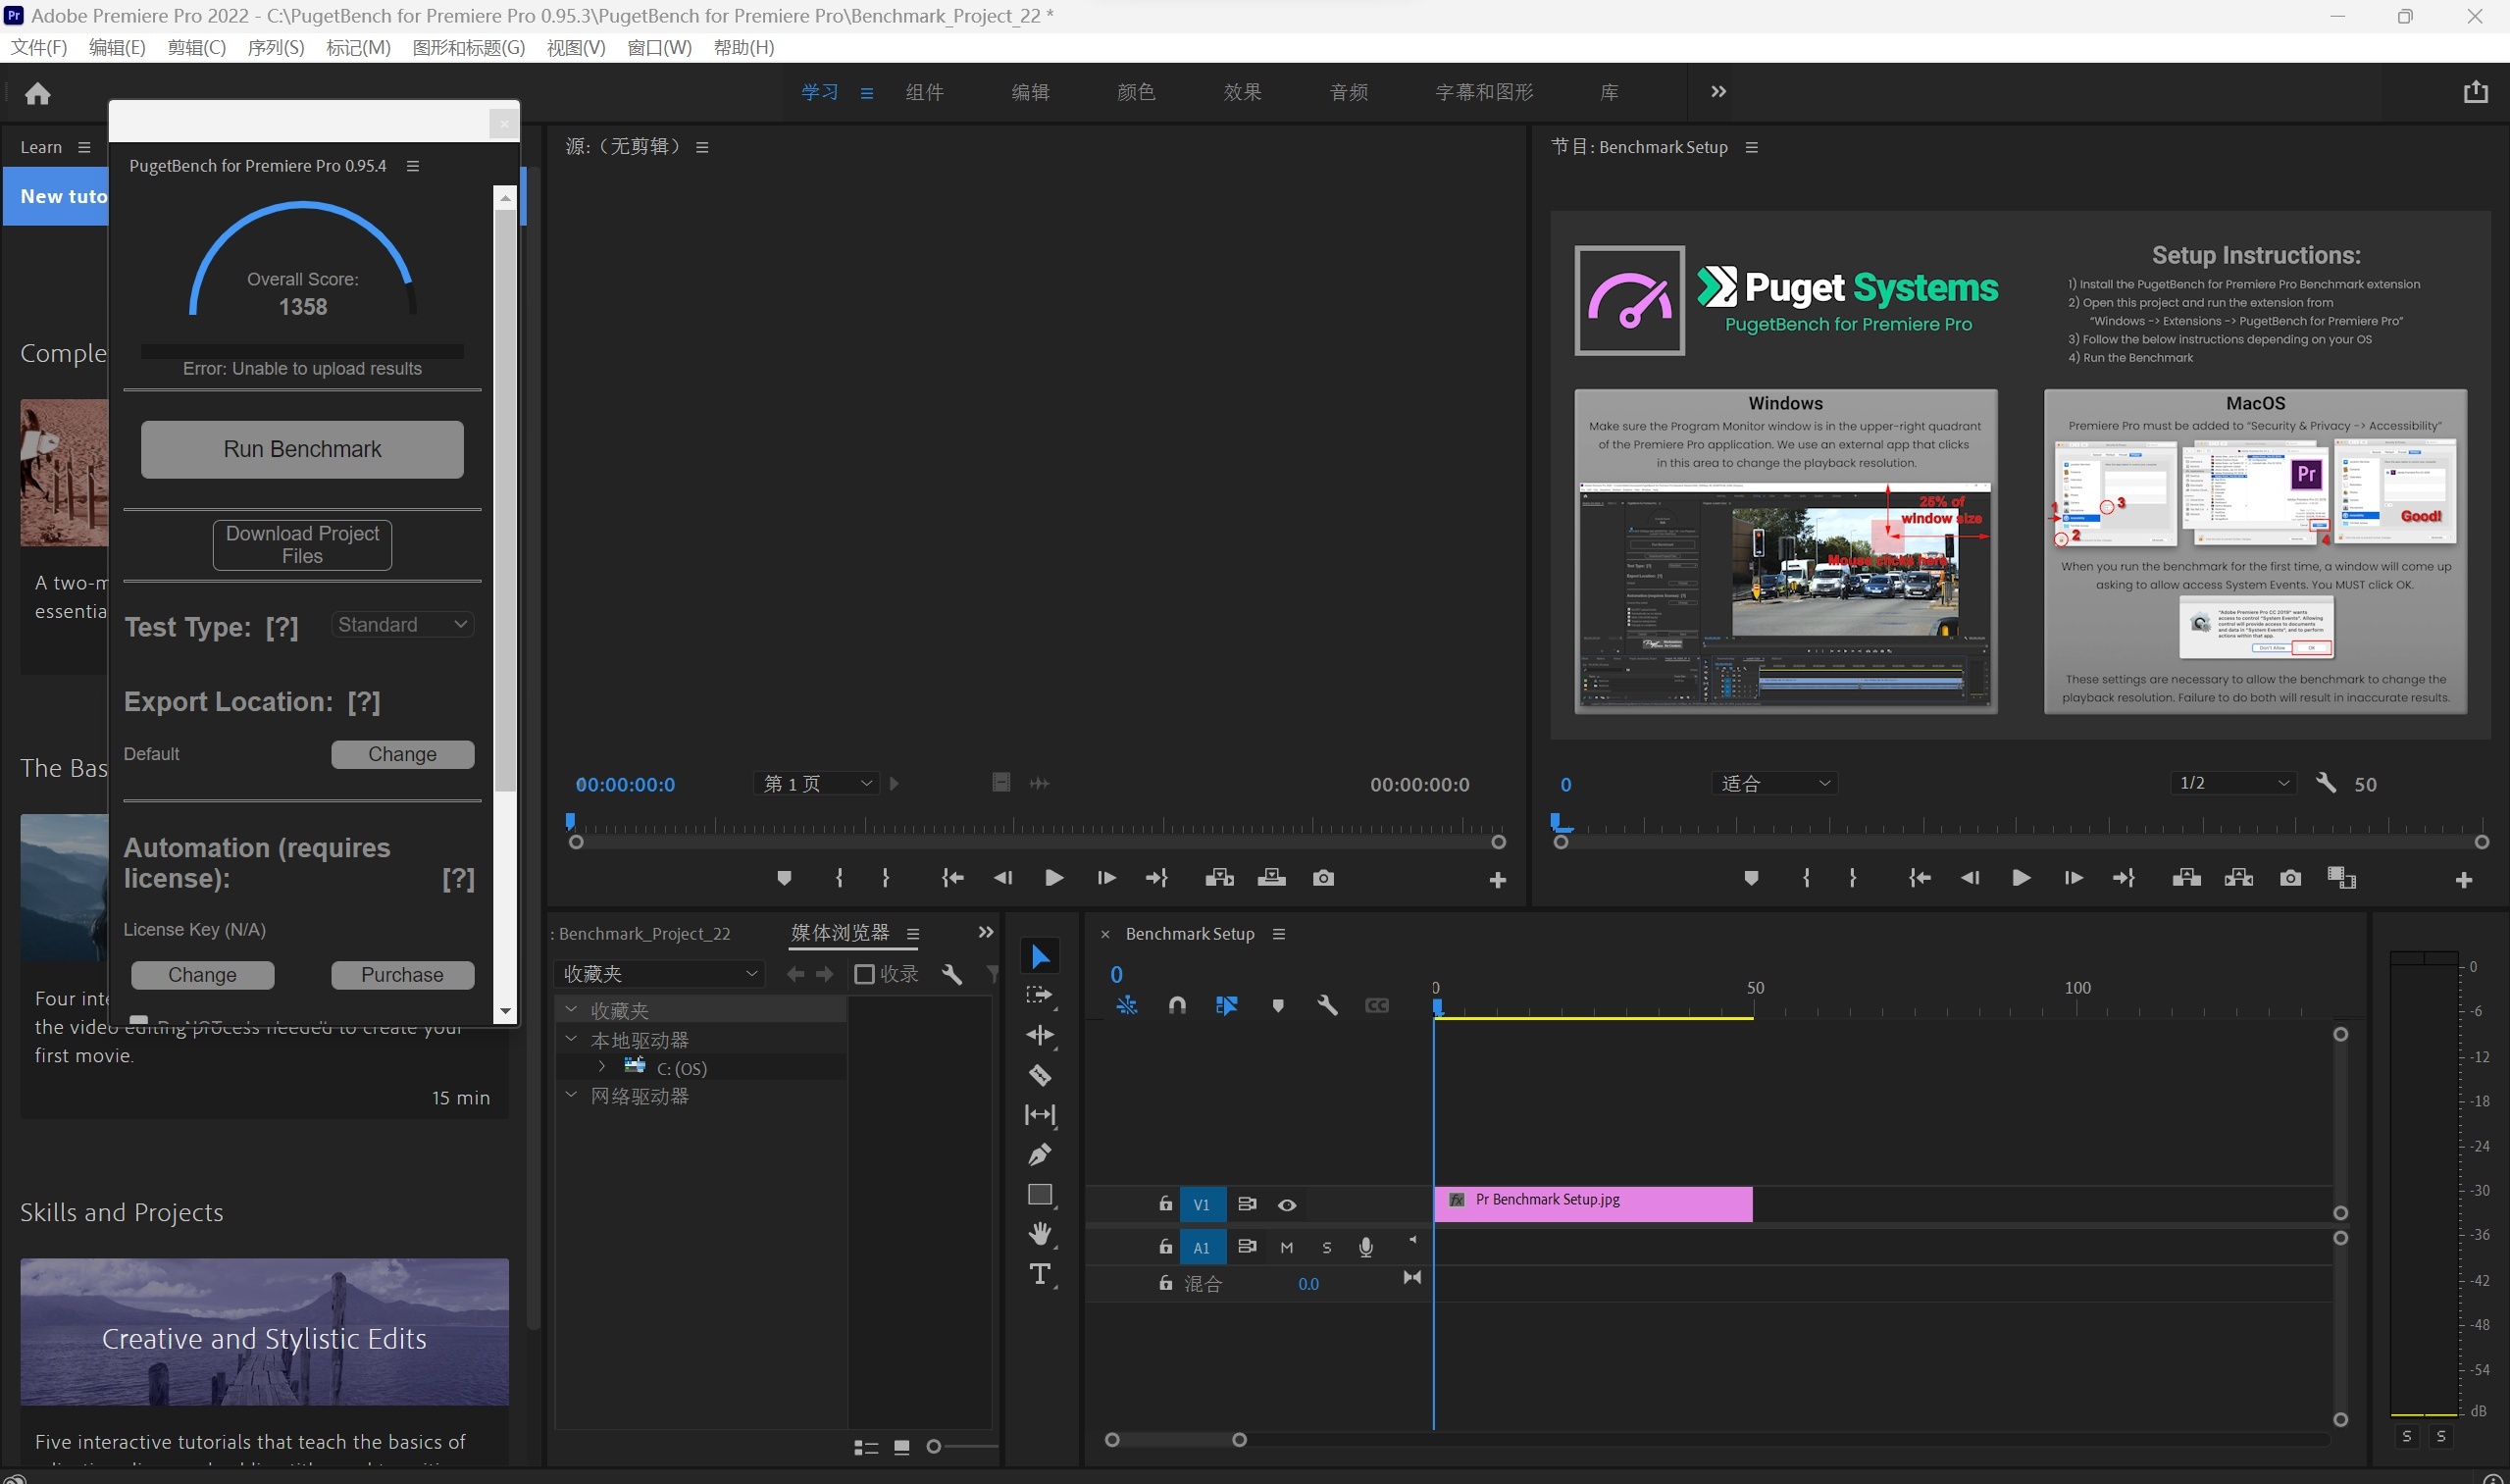Click the Run Benchmark button
Image resolution: width=2510 pixels, height=1484 pixels.
pos(302,449)
